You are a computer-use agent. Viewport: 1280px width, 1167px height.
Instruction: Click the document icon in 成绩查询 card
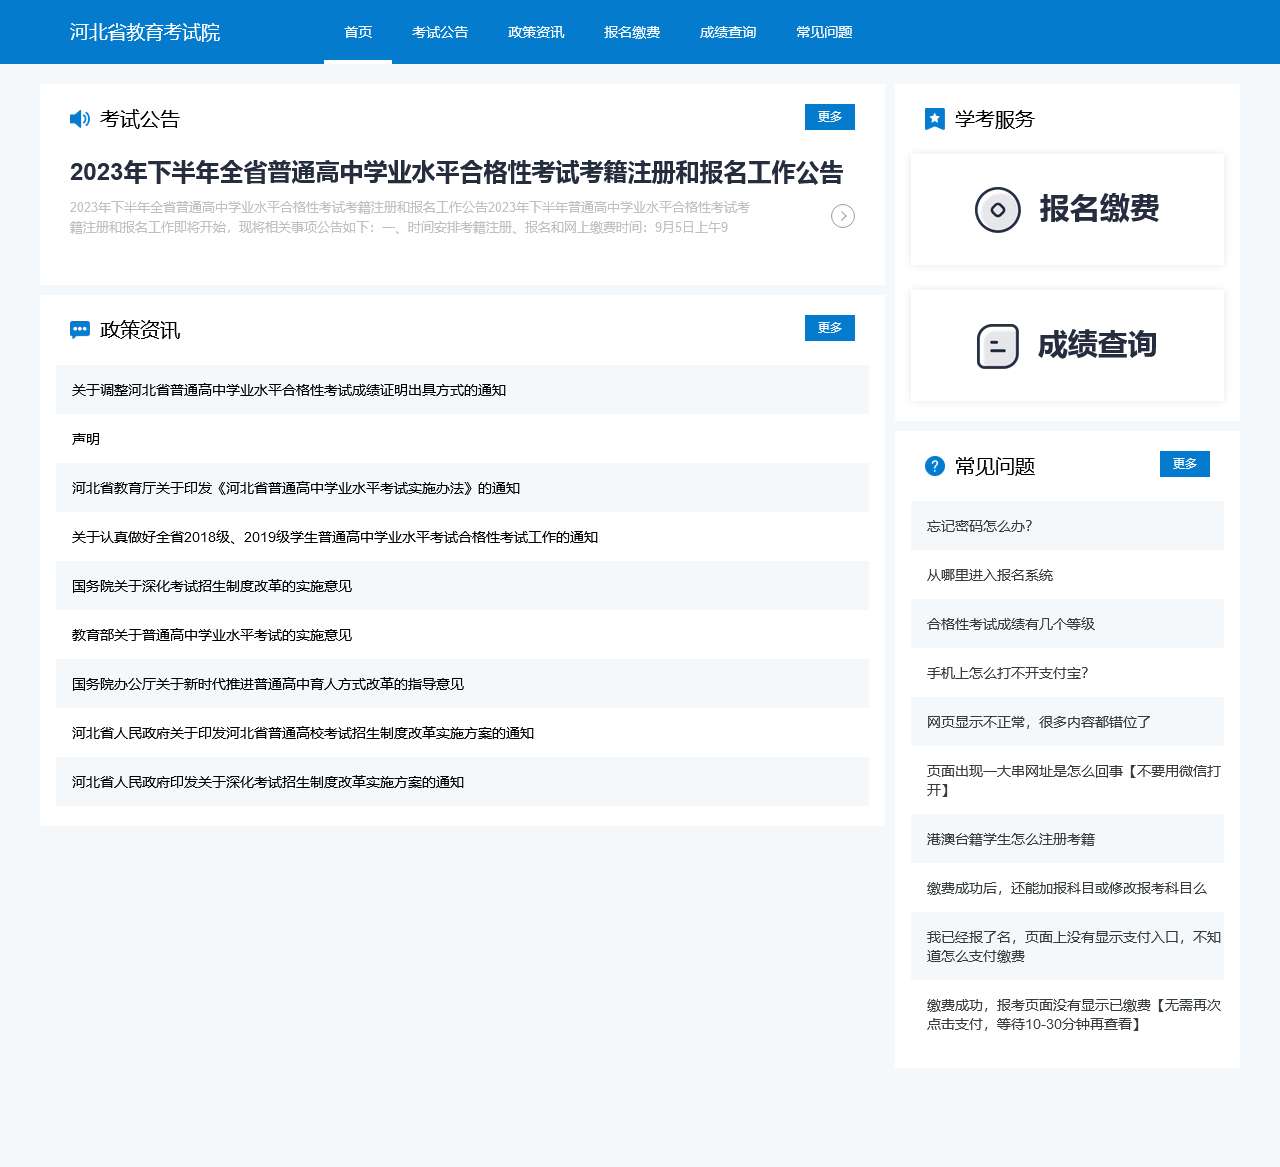click(x=997, y=346)
